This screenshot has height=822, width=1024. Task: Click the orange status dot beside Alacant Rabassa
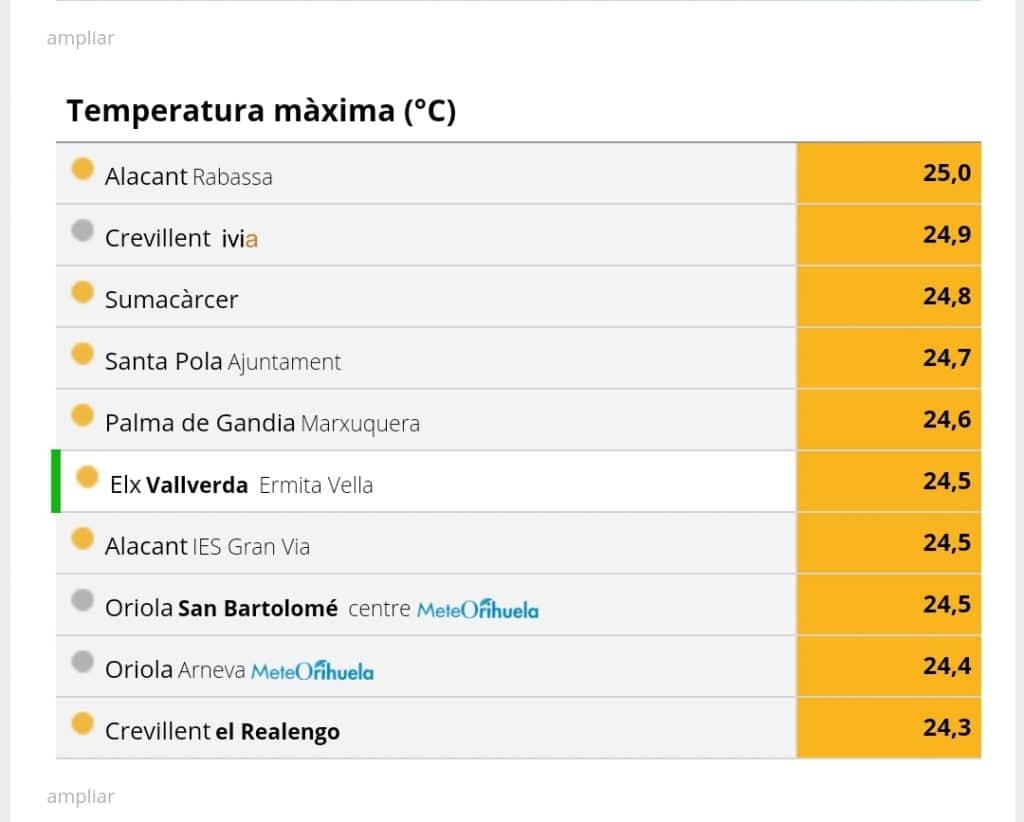[x=82, y=168]
